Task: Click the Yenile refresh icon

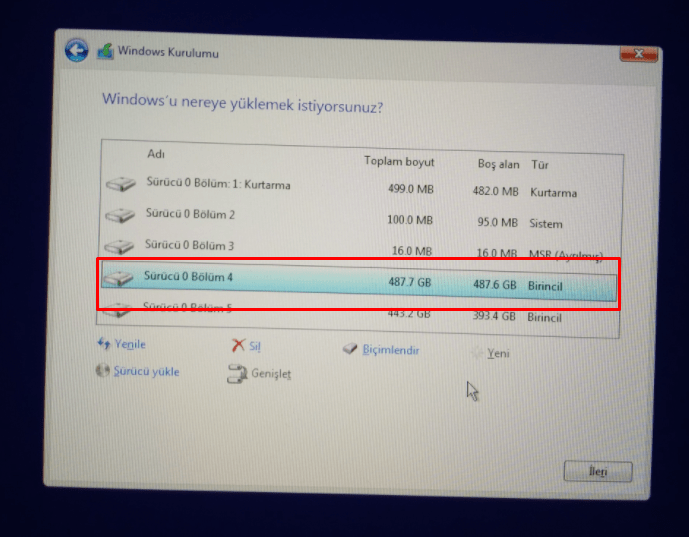Action: 104,343
